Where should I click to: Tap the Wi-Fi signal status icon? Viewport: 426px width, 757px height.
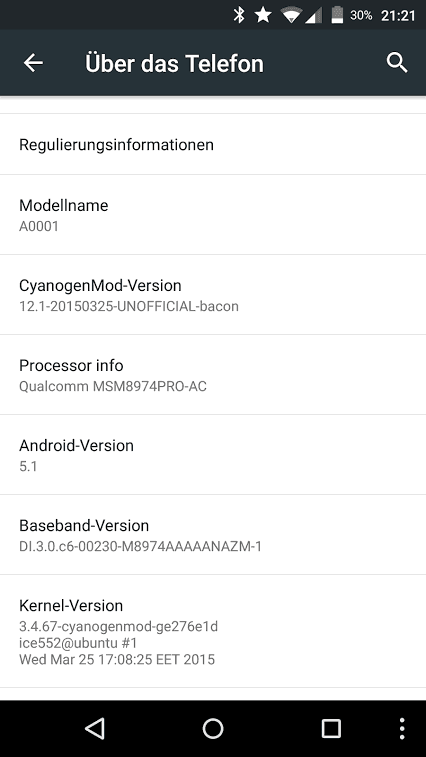[291, 15]
